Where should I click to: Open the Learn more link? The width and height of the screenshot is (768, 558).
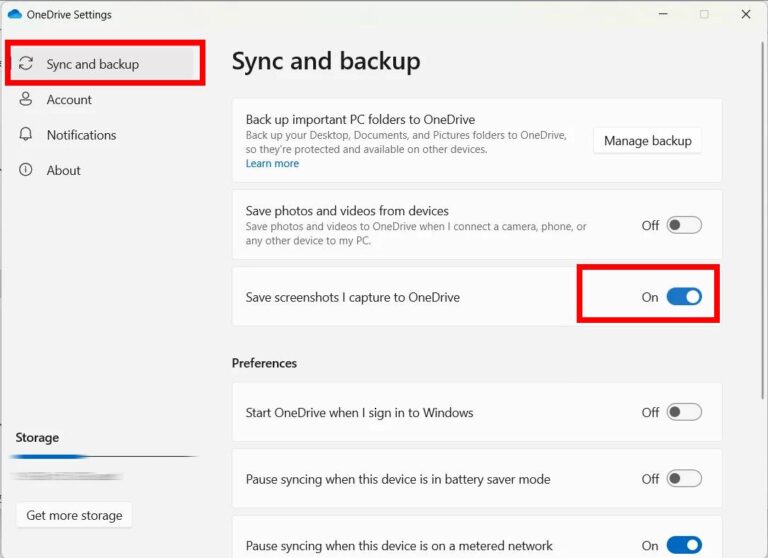coord(272,163)
